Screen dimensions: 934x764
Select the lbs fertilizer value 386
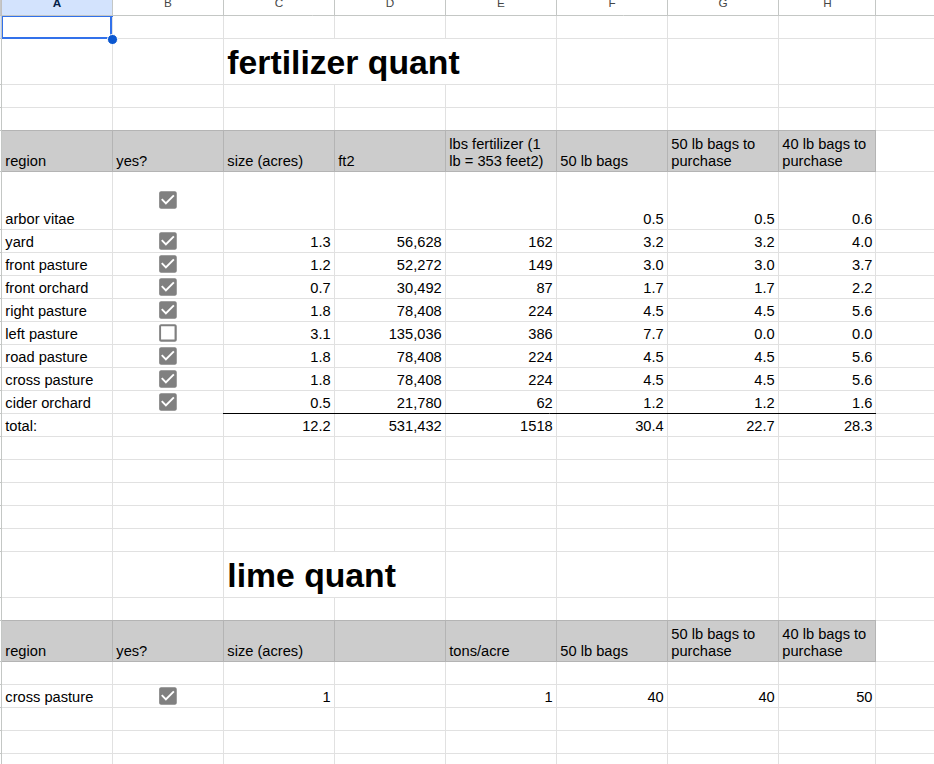coord(501,334)
